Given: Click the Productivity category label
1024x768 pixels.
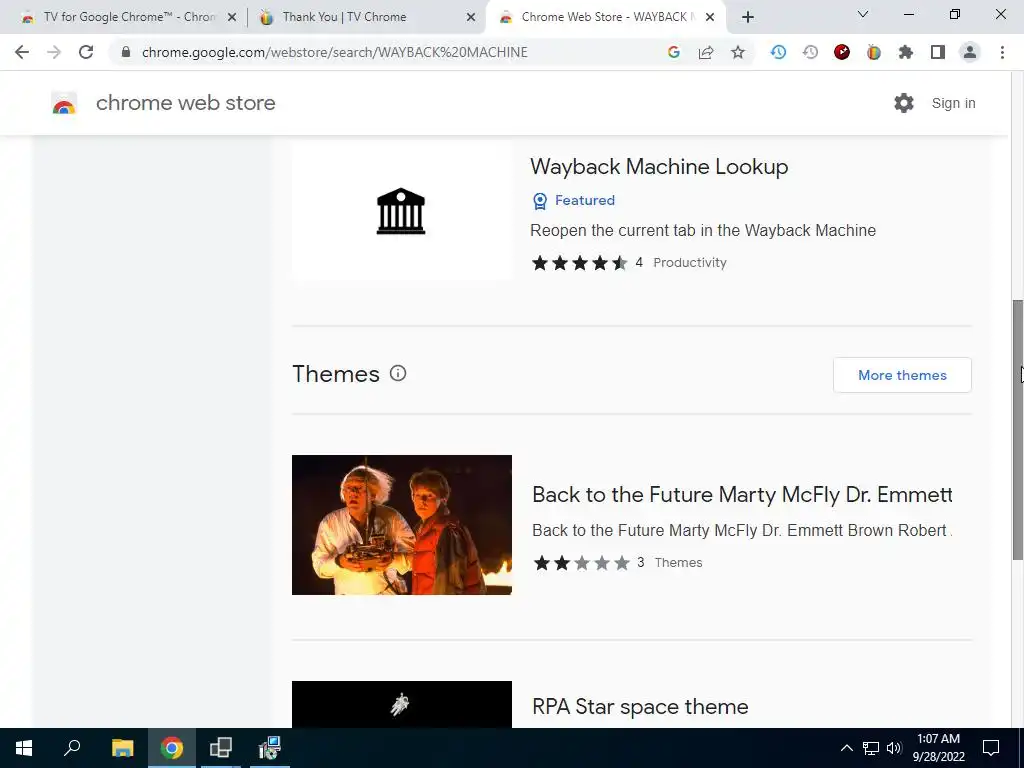Looking at the screenshot, I should 690,263.
